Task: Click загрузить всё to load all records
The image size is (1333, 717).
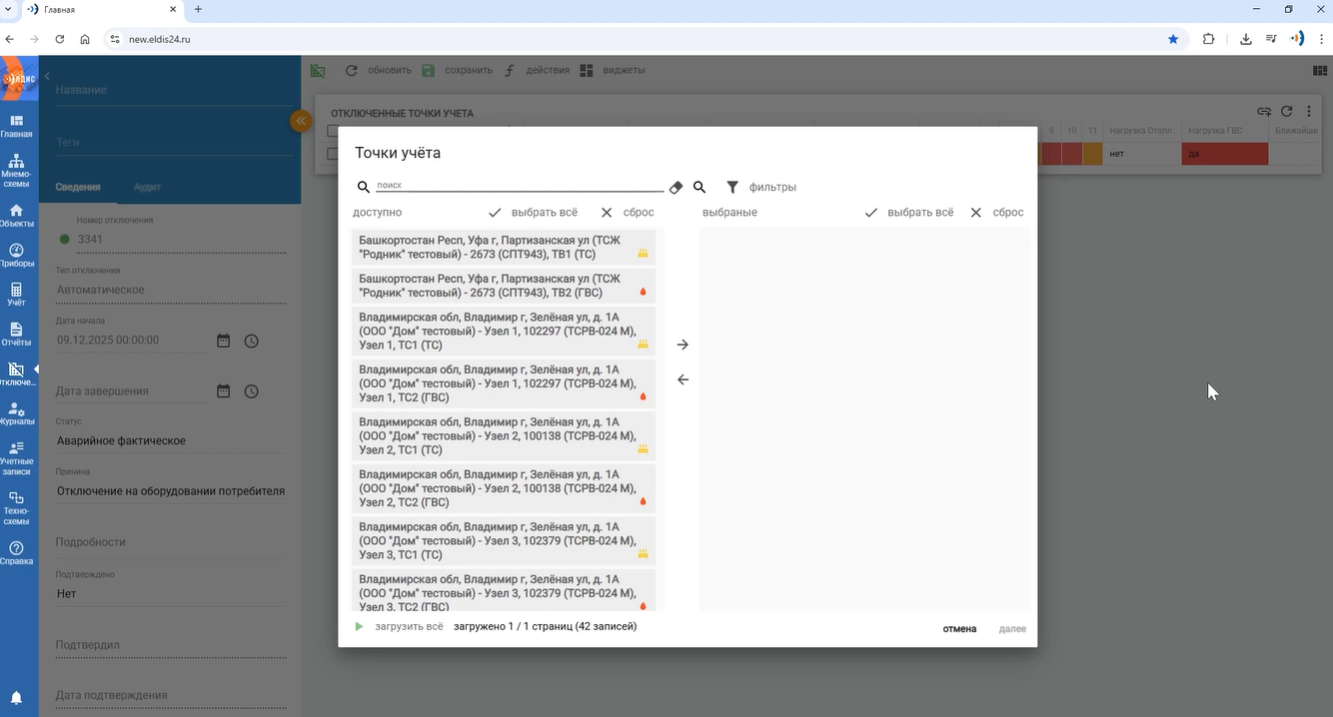Action: [399, 627]
